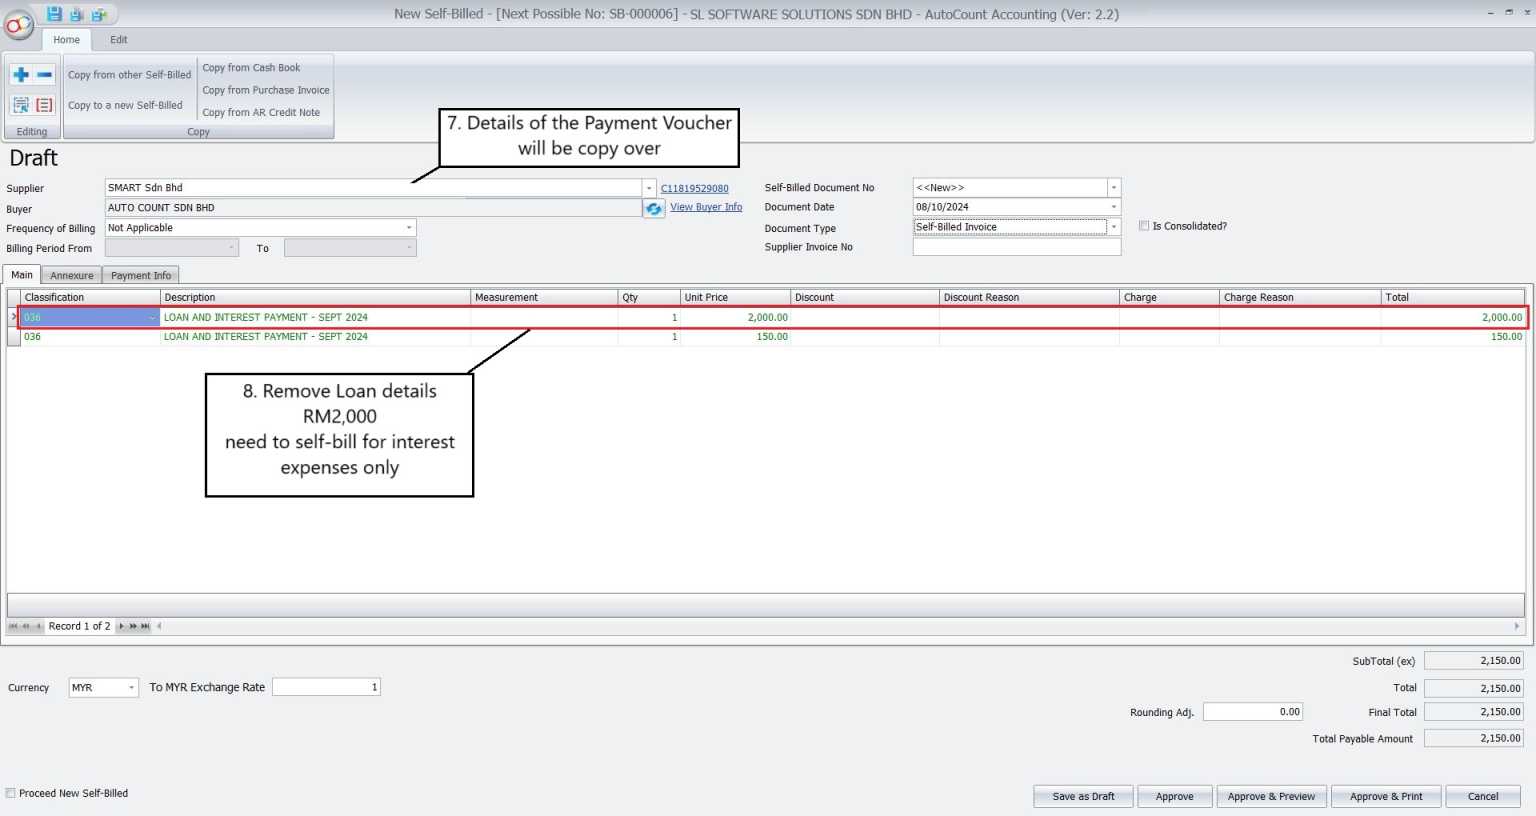1536x816 pixels.
Task: Go to next record in navigator
Action: click(121, 626)
